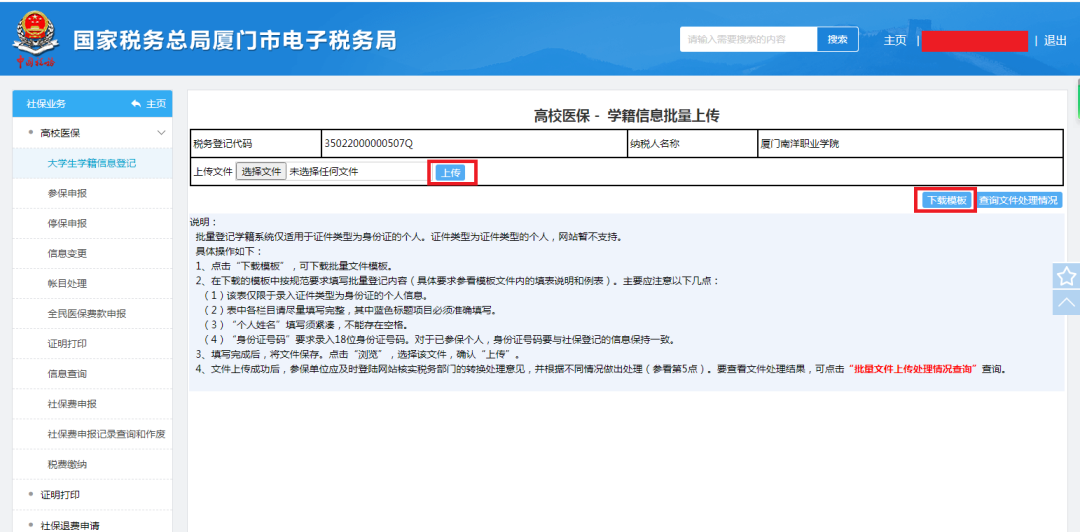Click the 选择文件 file chooser button
Viewport: 1080px width, 532px height.
[261, 172]
